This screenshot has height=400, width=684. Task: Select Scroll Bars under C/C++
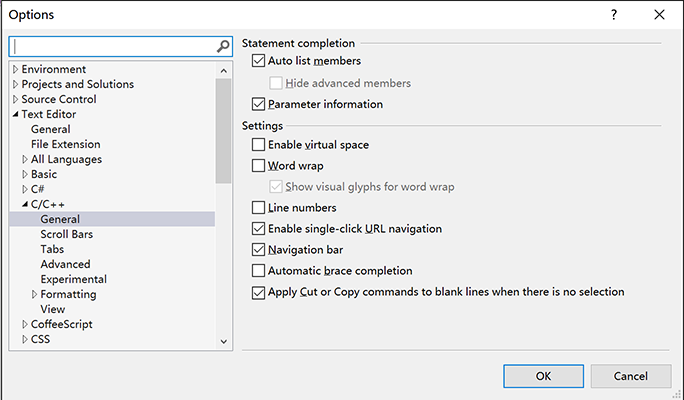pos(67,234)
